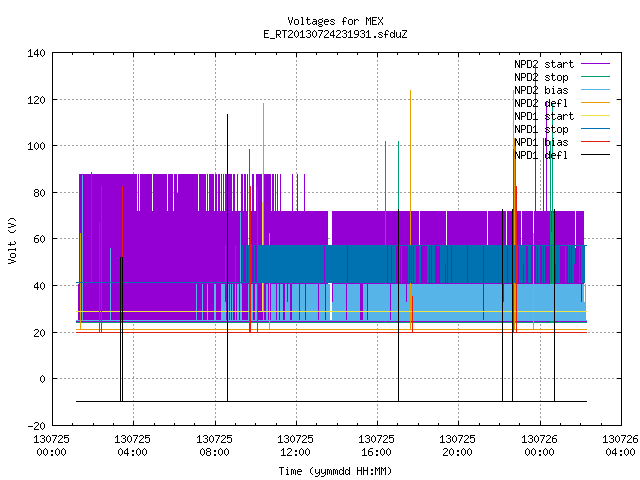
Task: Click the NPD1 bias red legend line
Action: tap(595, 142)
